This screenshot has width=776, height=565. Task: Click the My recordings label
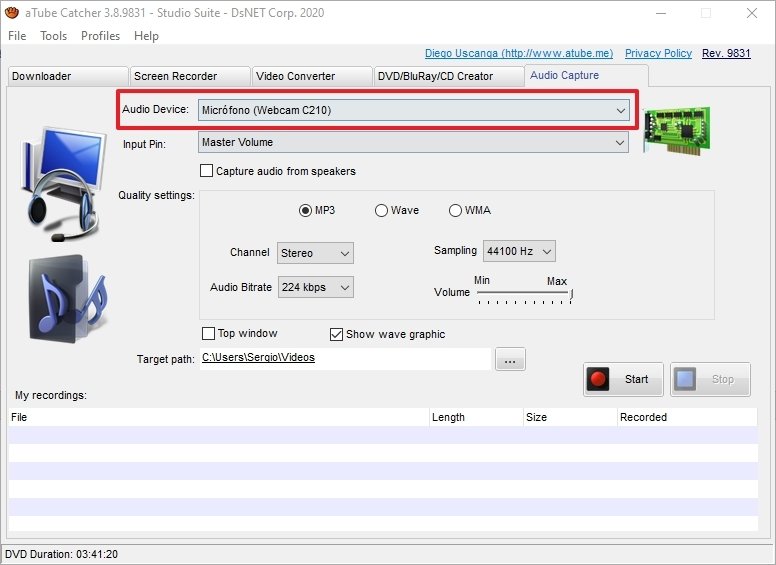[x=50, y=395]
